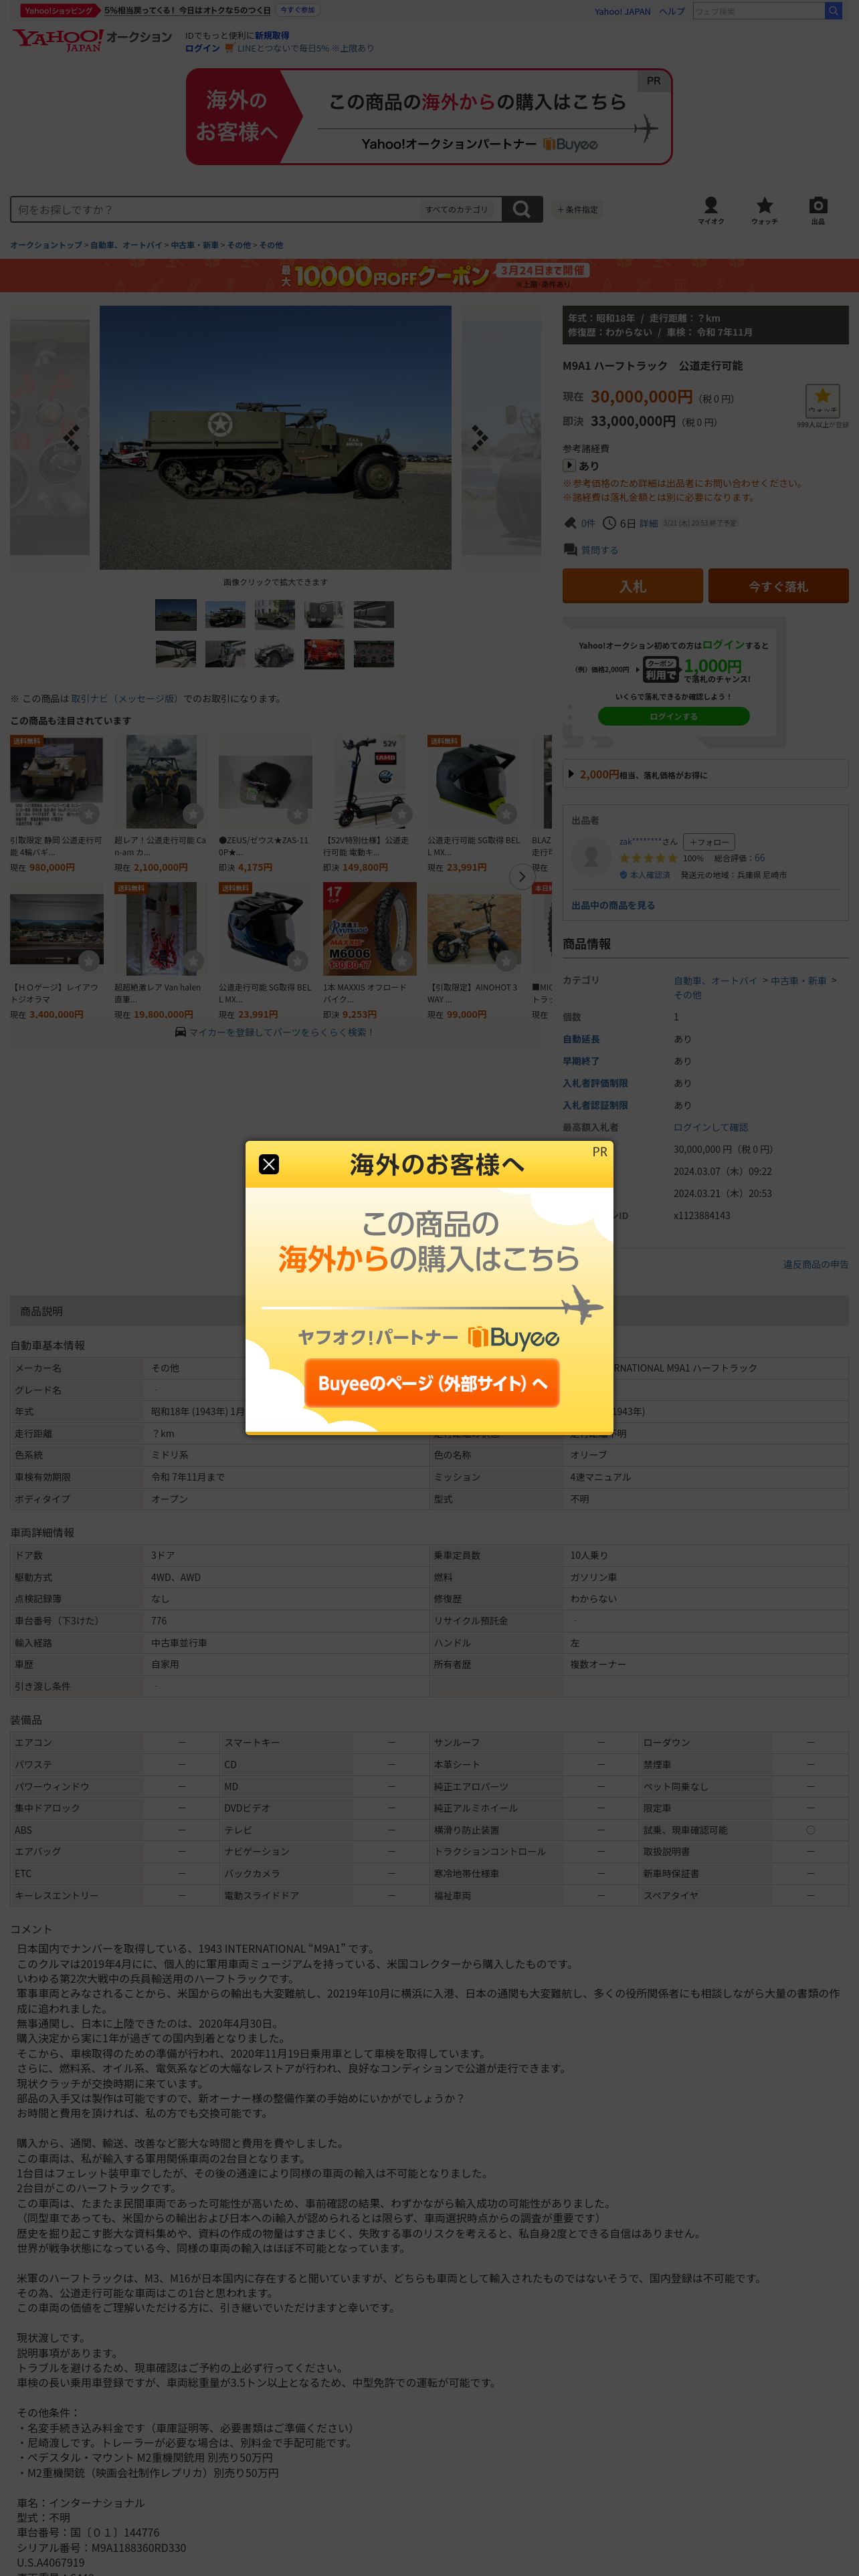The height and width of the screenshot is (2576, 859).
Task: Click the seller avatar icon
Action: pyautogui.click(x=591, y=857)
